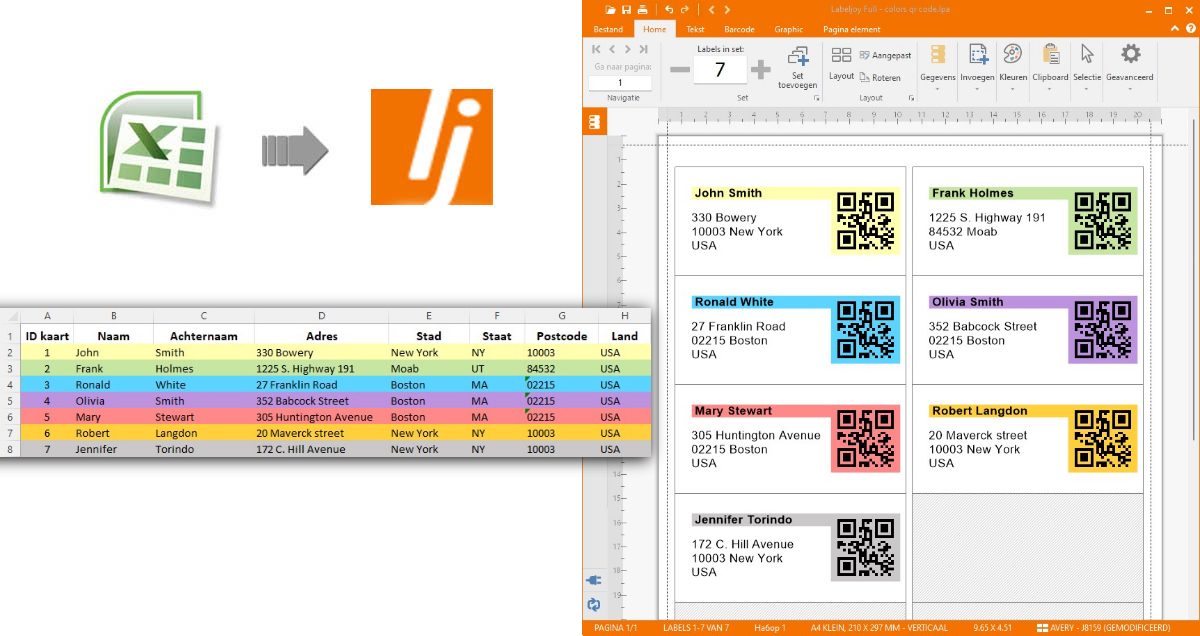Select the QR code on Mary Stewart label
Viewport: 1200px width, 636px height.
pos(866,438)
